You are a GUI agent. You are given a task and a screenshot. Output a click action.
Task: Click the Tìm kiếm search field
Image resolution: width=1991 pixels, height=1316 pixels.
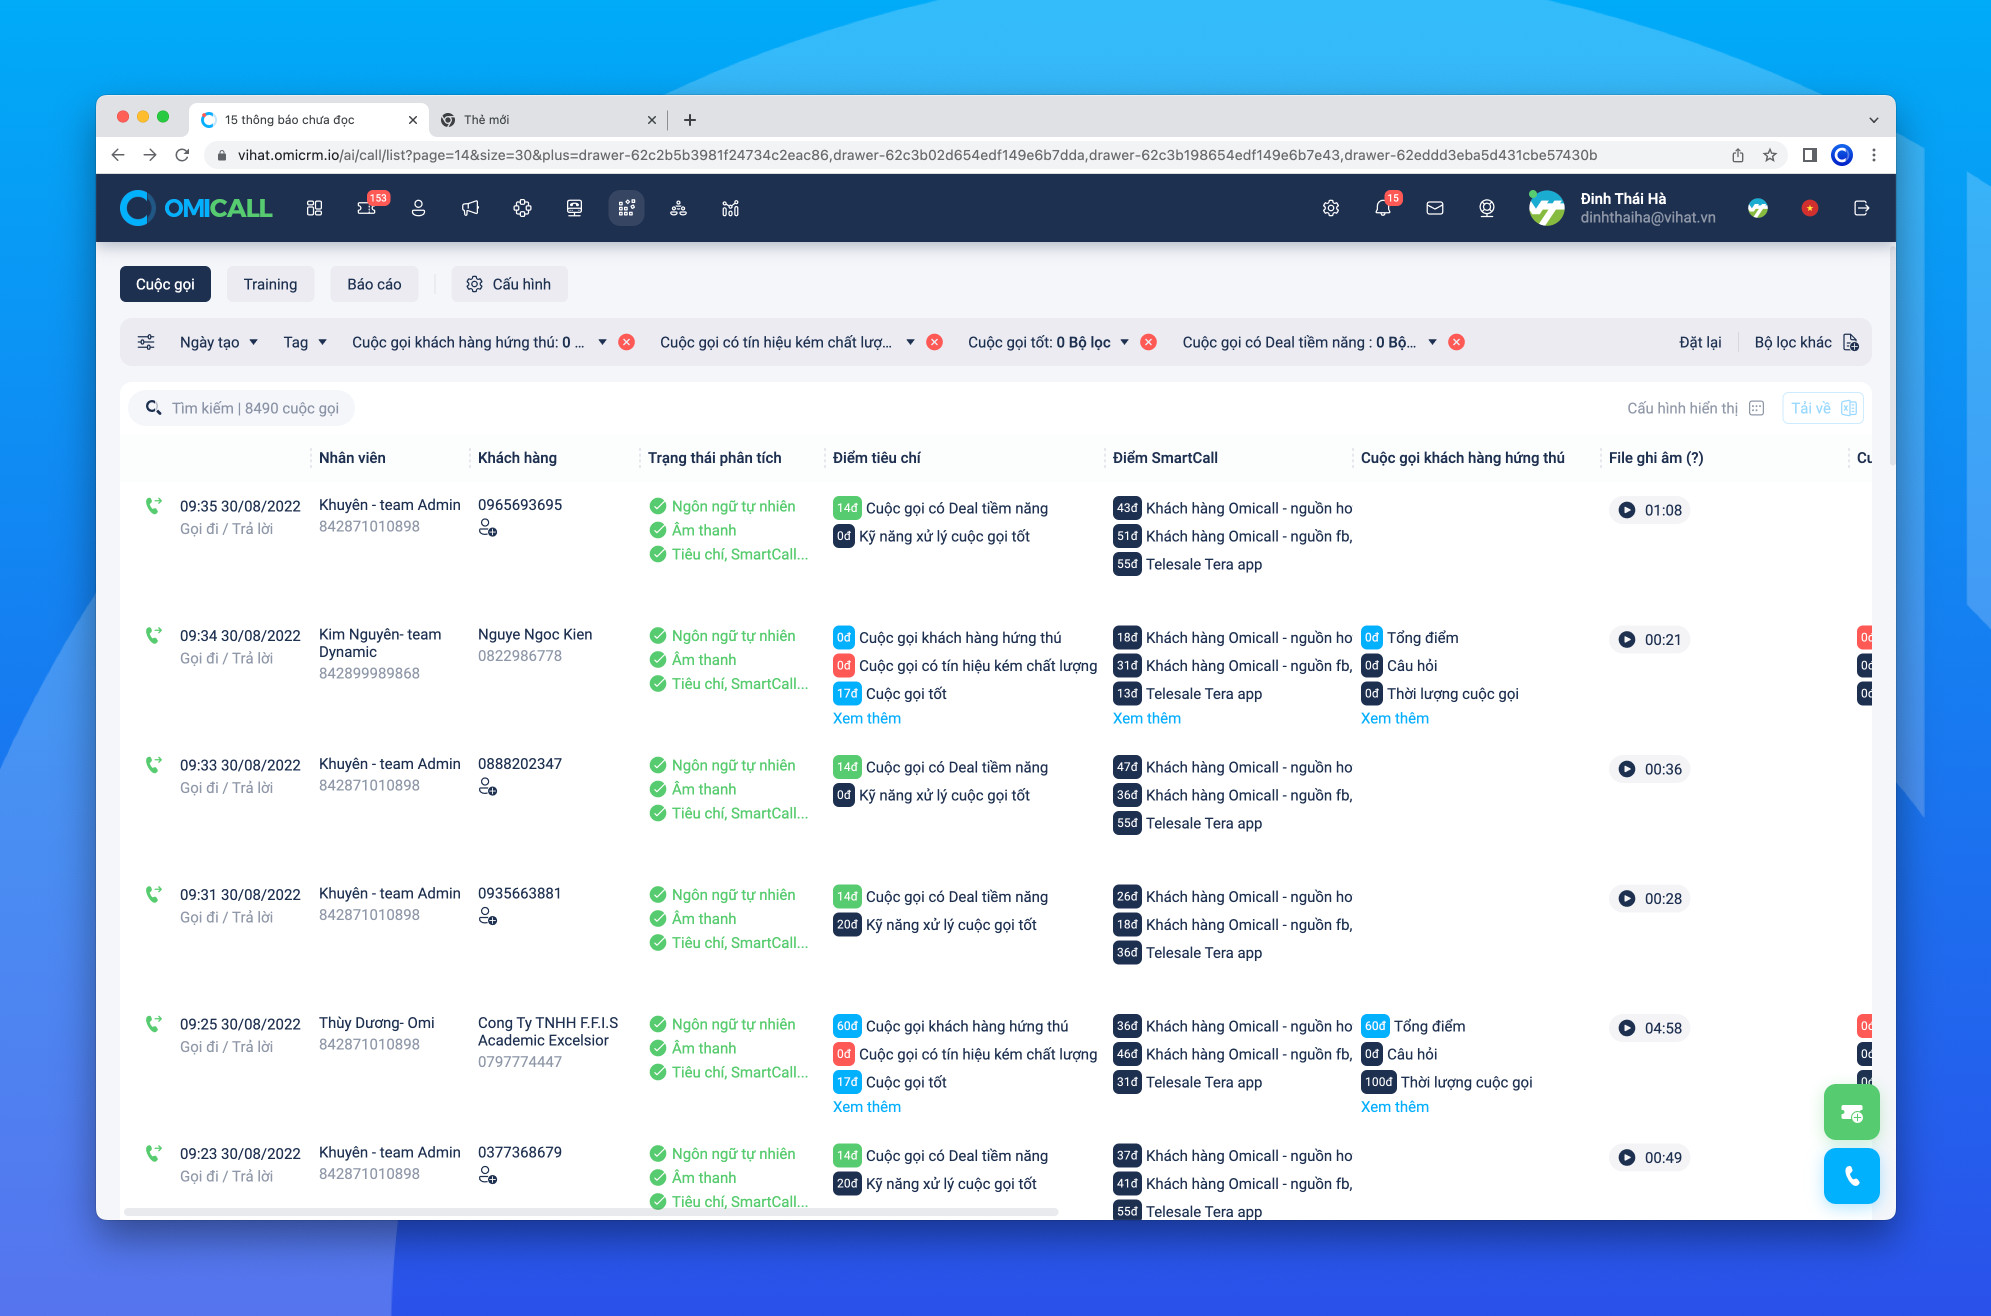(241, 408)
